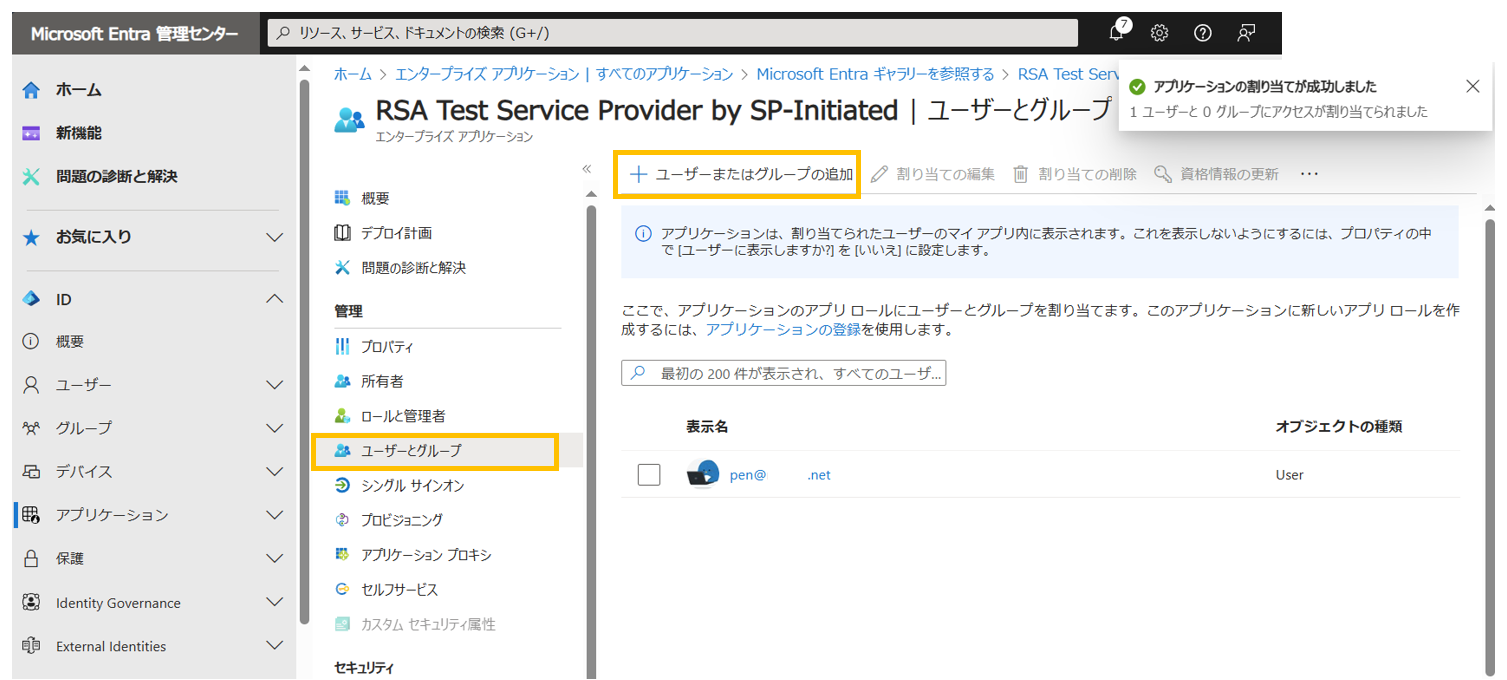The width and height of the screenshot is (1507, 680).
Task: Expand the ユーザー menu chevron
Action: (274, 385)
